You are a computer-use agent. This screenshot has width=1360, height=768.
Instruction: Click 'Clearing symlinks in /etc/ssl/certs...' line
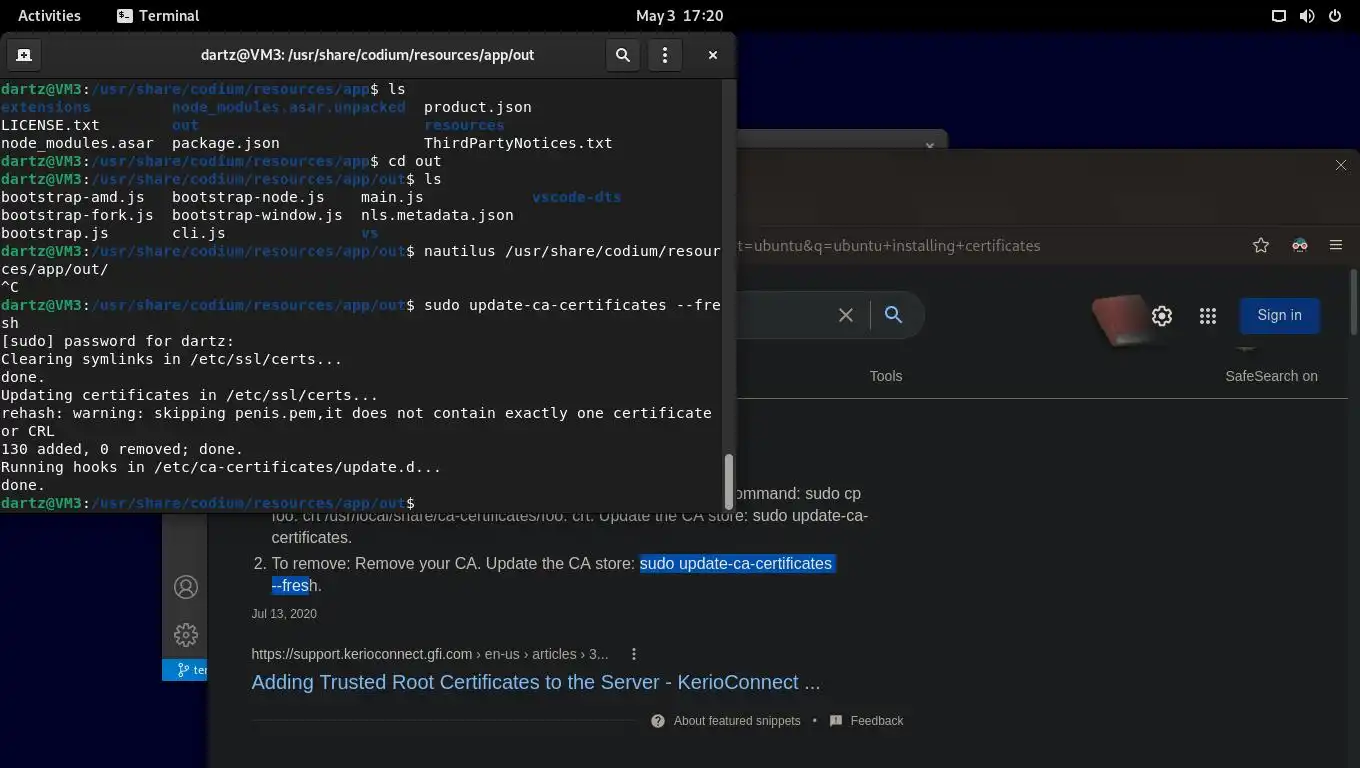172,359
